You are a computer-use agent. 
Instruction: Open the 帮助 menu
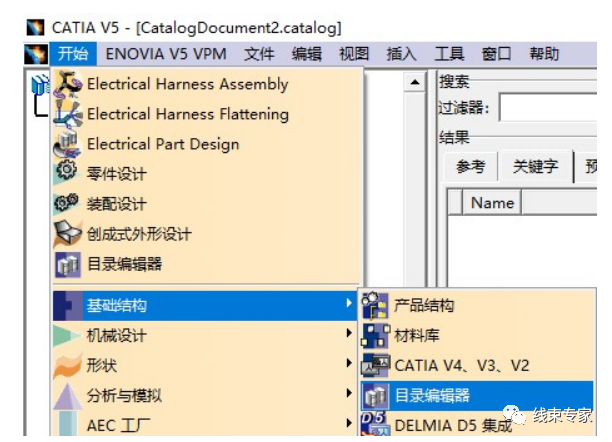[544, 54]
